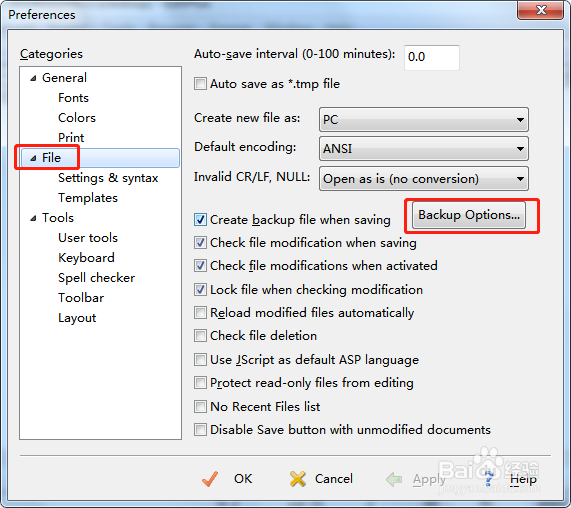Open the User tools category
Viewport: 571px width, 508px height.
coord(88,238)
